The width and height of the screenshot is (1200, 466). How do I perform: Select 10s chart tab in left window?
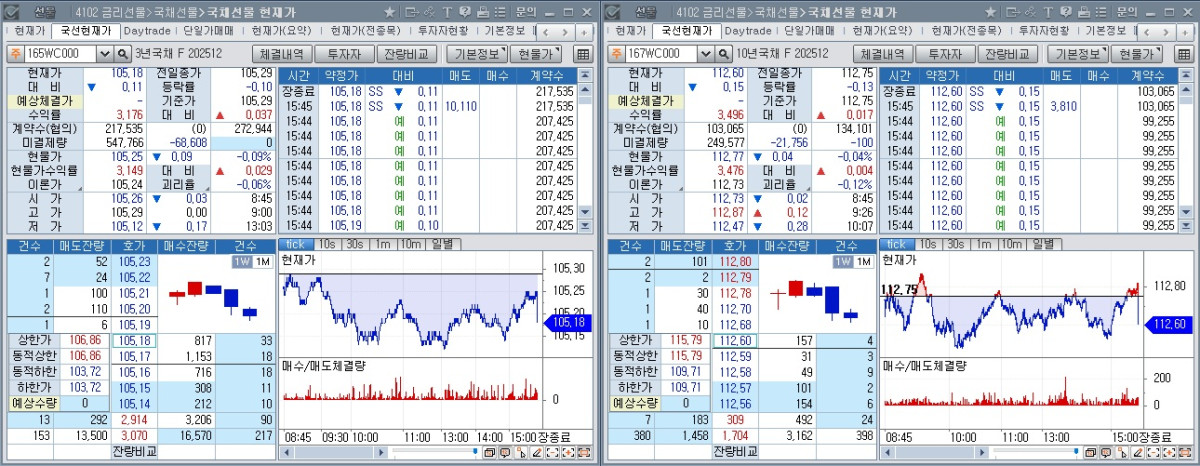[327, 244]
